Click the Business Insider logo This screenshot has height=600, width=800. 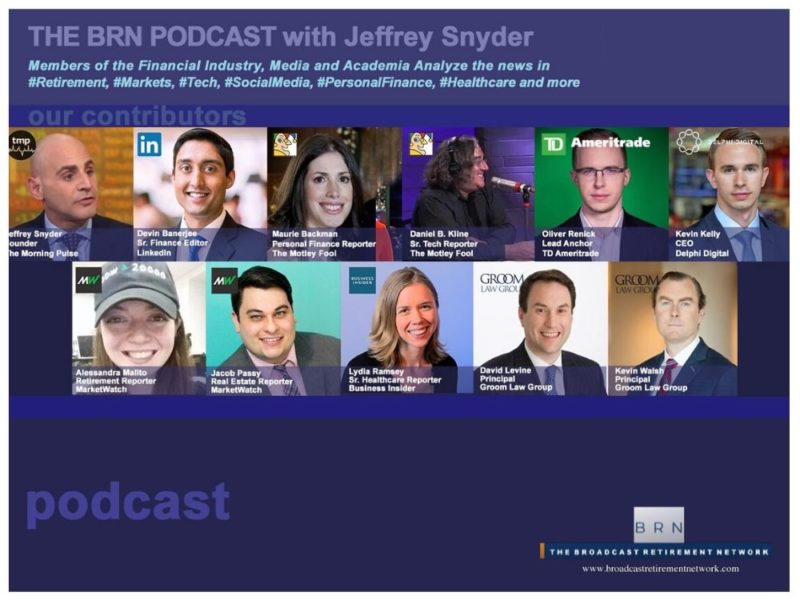(x=362, y=281)
